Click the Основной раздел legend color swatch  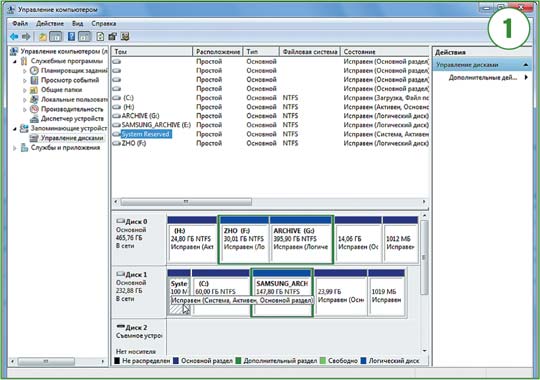pos(176,361)
